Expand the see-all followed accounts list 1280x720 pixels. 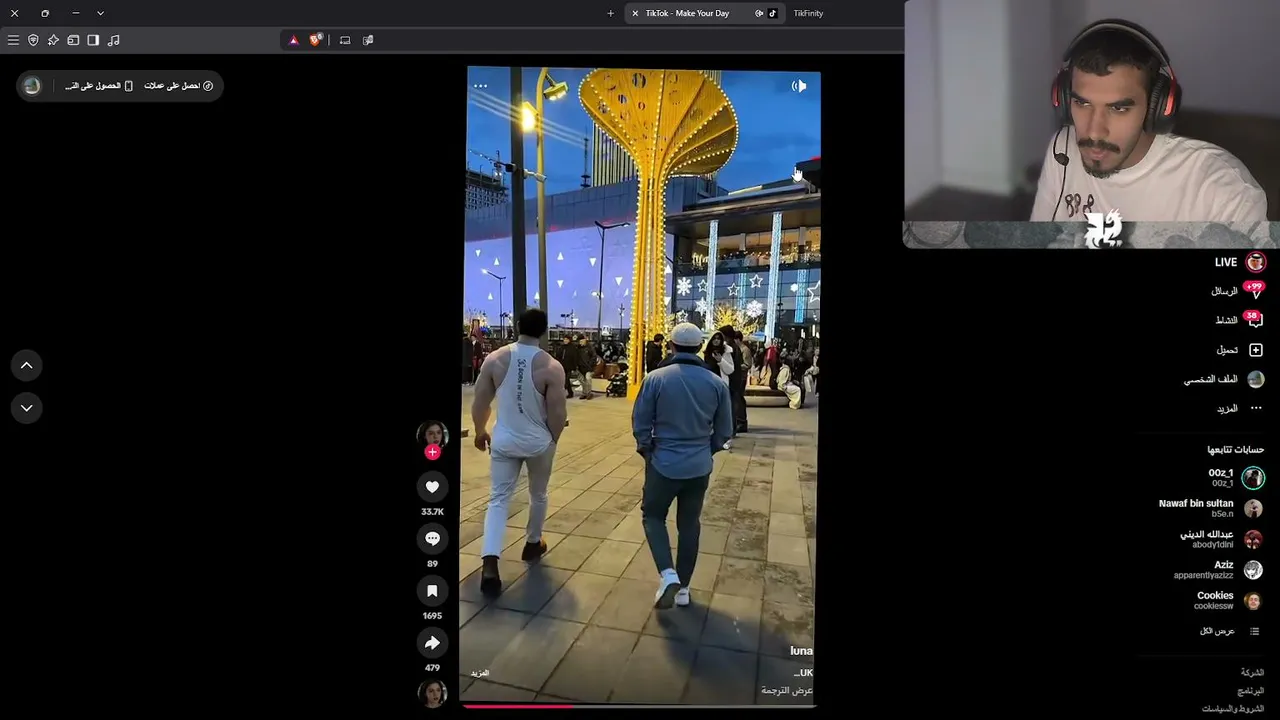tap(1229, 631)
